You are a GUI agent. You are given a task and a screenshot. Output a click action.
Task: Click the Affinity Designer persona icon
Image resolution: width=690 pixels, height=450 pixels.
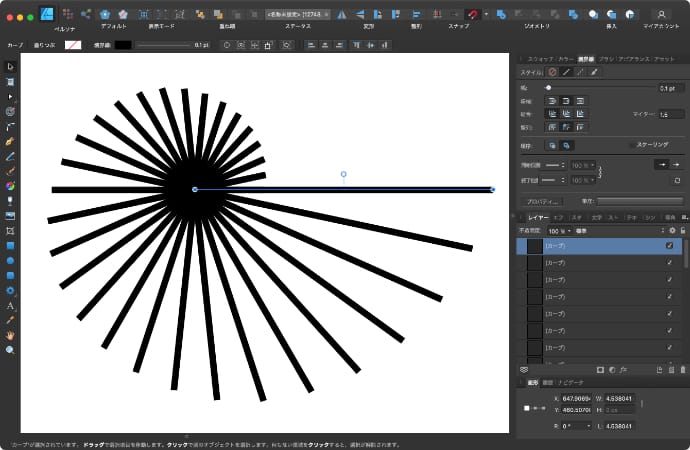click(46, 14)
